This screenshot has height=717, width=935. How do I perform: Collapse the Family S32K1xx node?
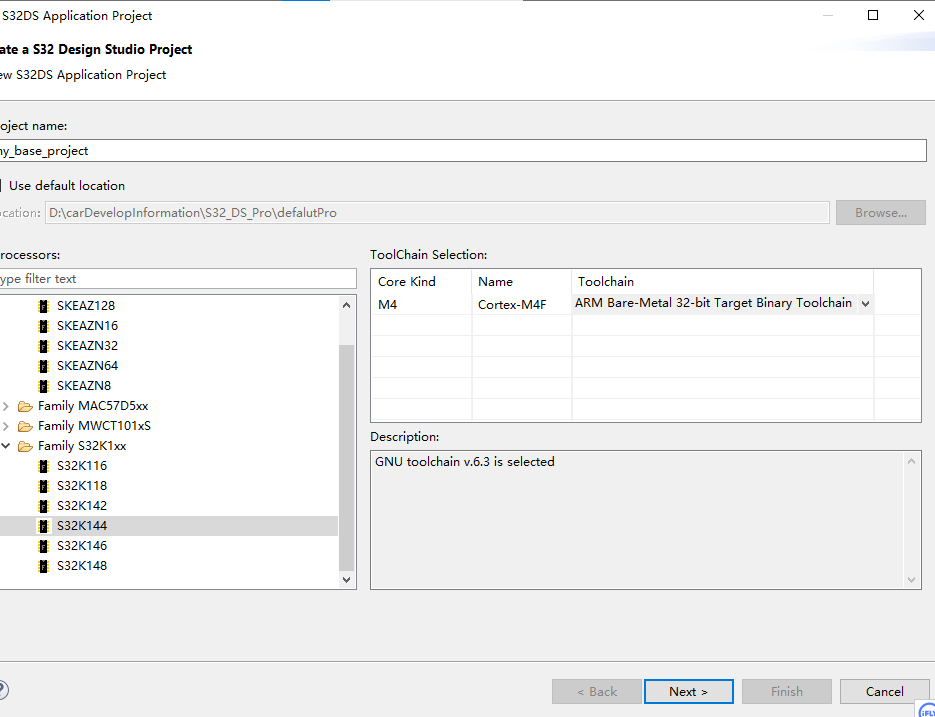[6, 446]
